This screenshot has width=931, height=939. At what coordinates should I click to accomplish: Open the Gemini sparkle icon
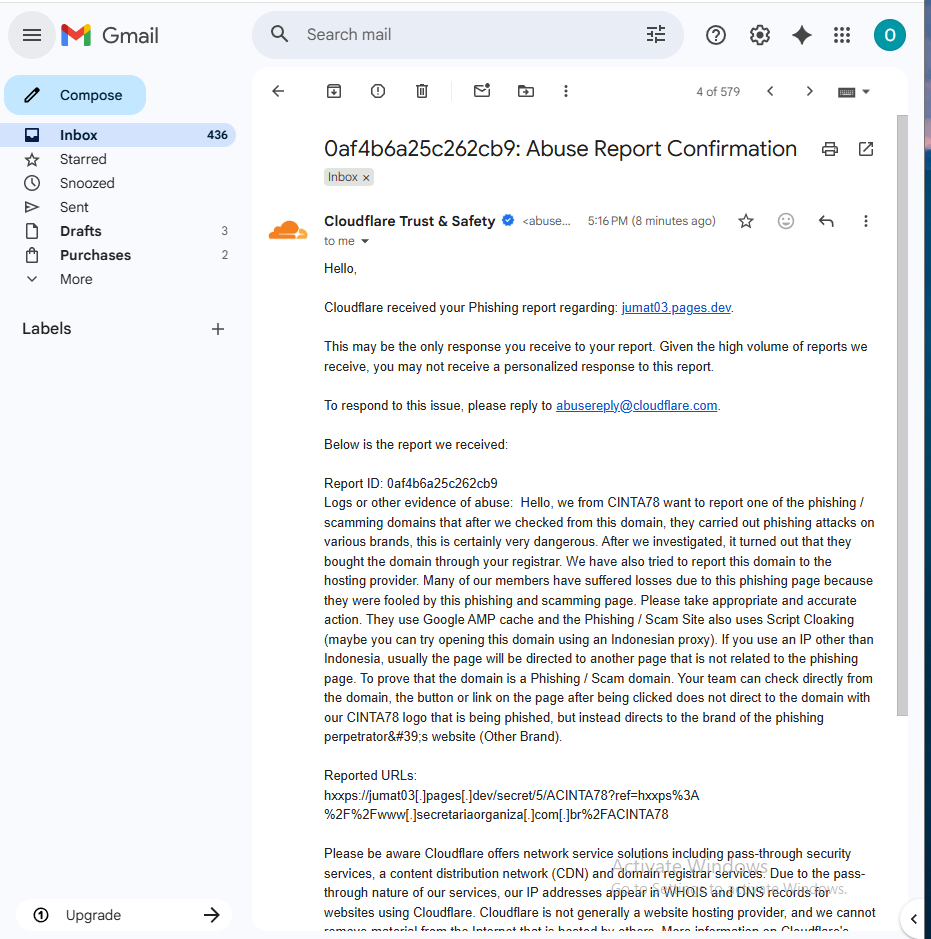802,35
